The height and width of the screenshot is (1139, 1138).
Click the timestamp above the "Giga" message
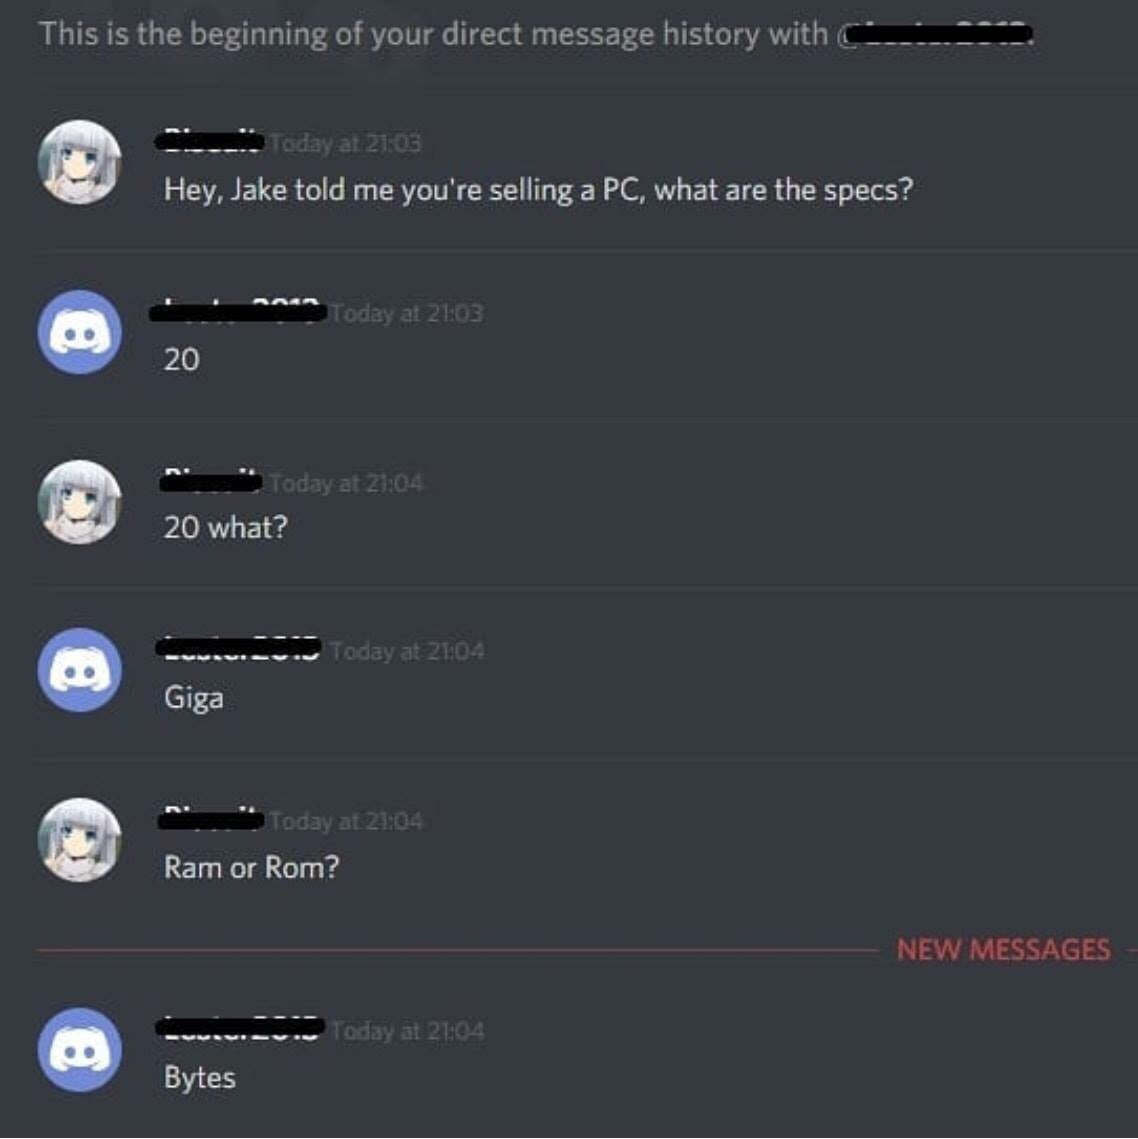[x=407, y=651]
